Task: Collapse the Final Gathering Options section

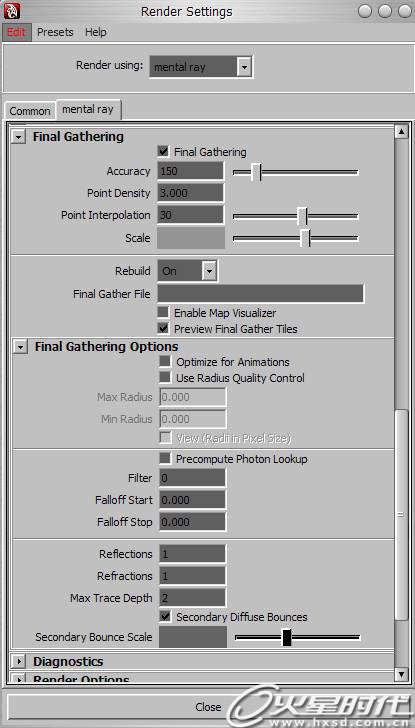Action: (x=20, y=347)
